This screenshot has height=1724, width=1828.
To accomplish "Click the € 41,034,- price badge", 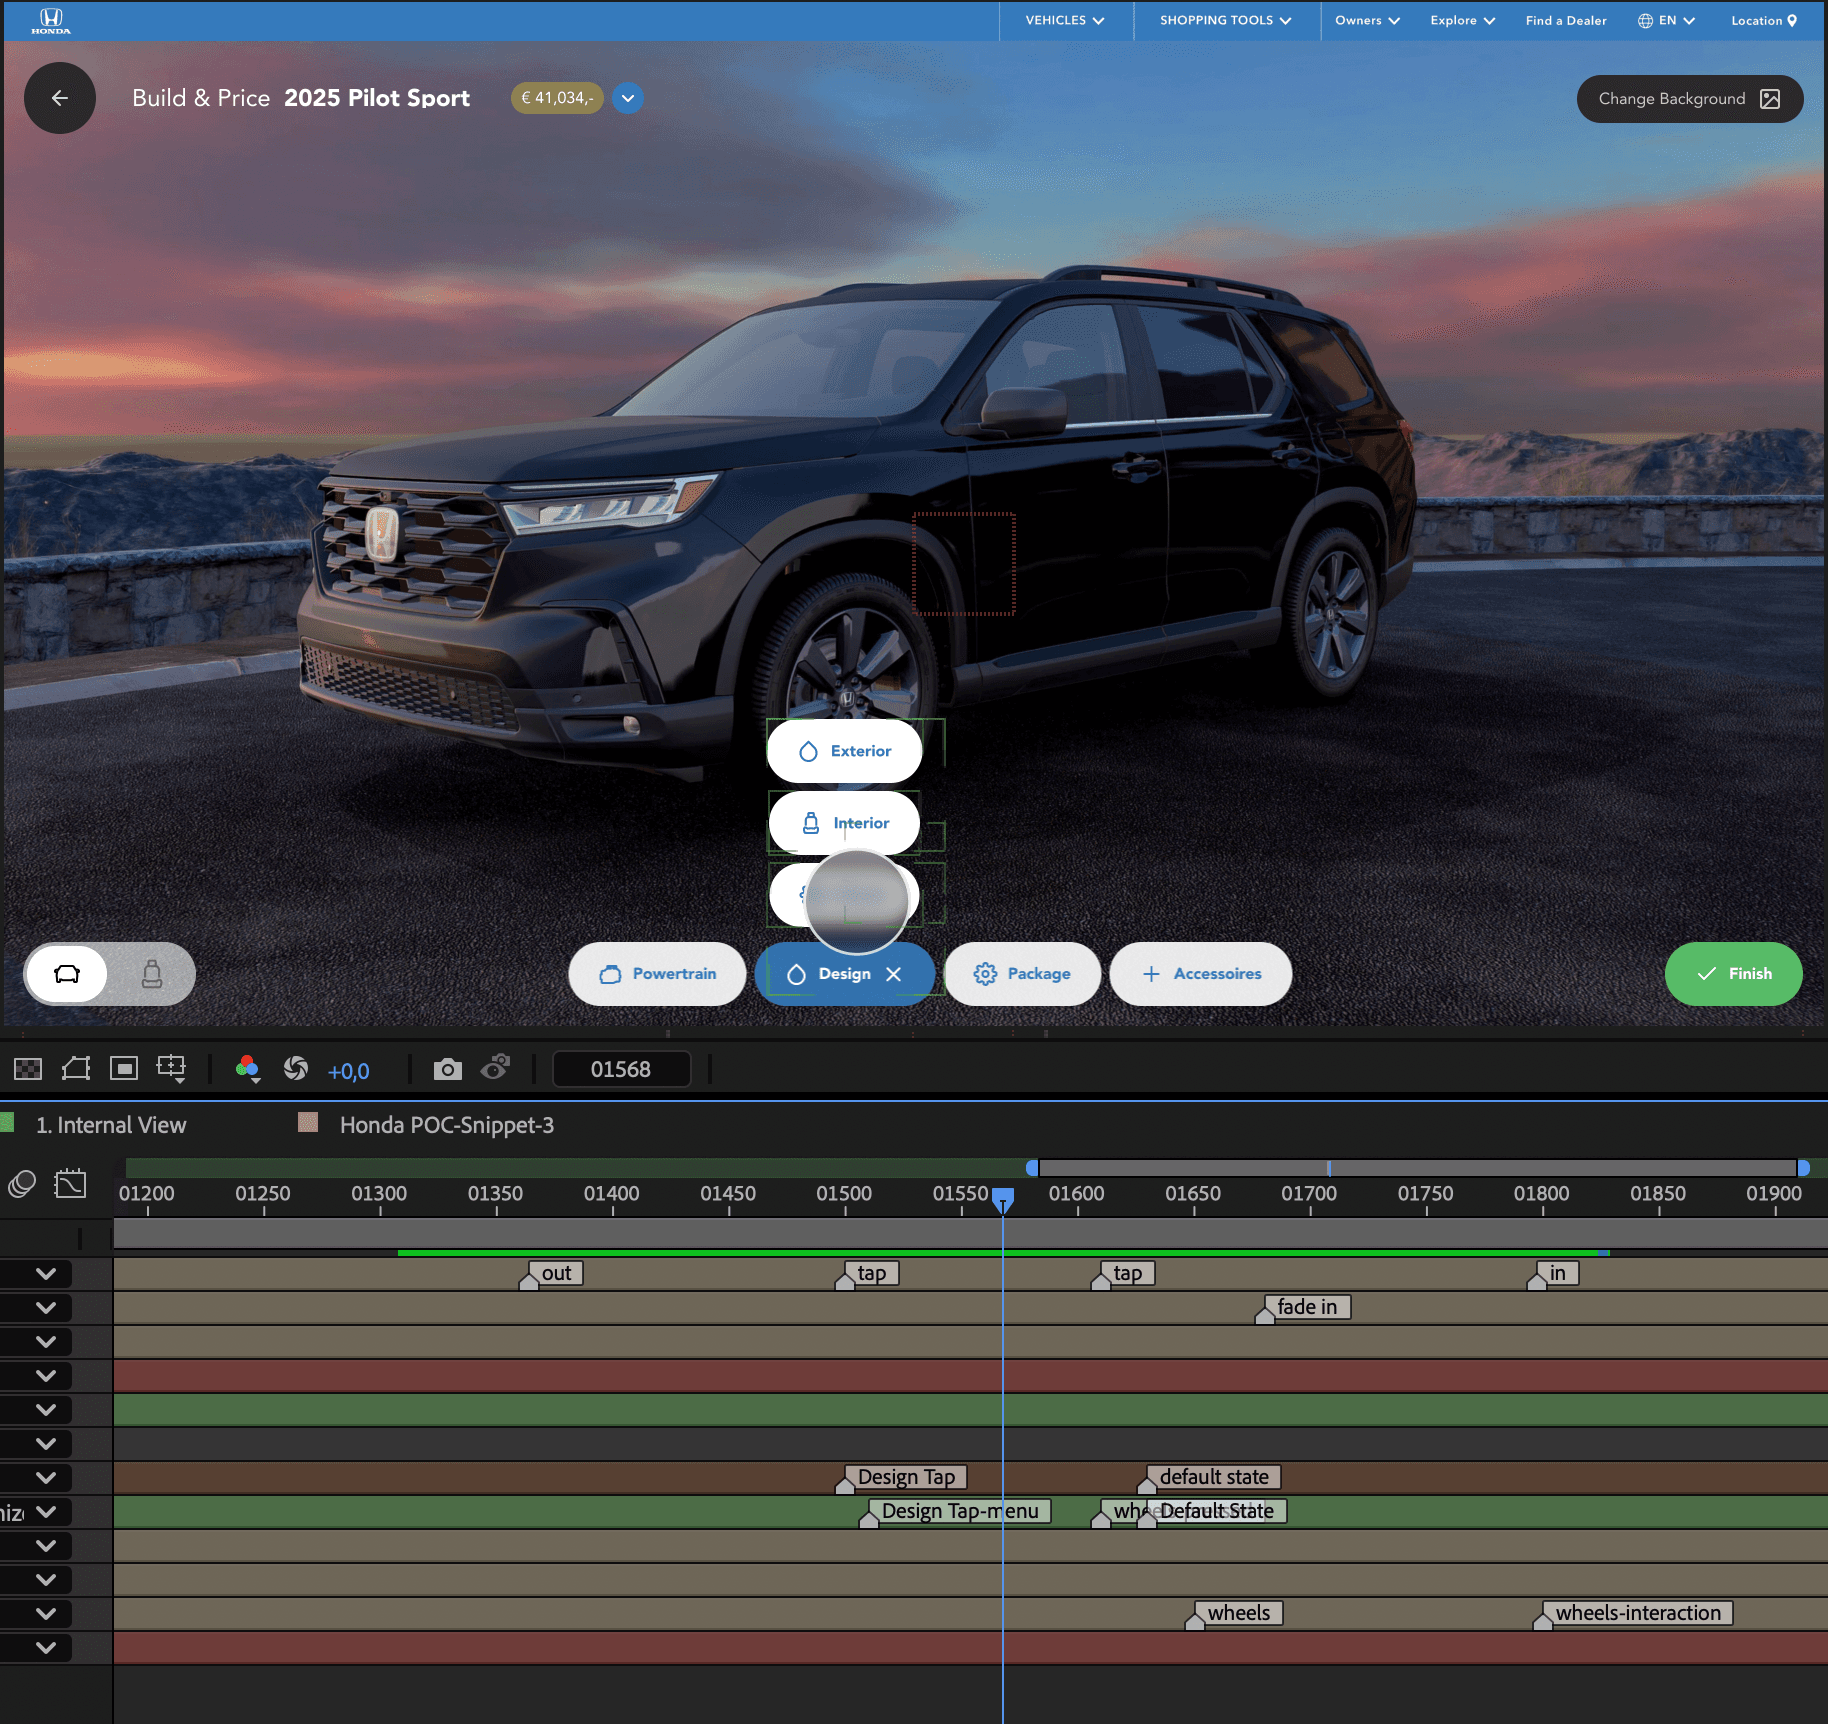I will (x=557, y=98).
